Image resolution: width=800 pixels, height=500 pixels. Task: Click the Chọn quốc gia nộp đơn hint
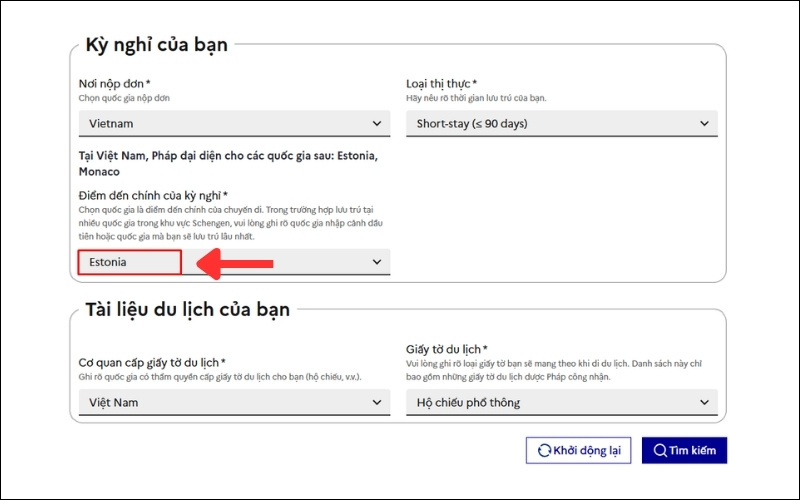click(124, 98)
